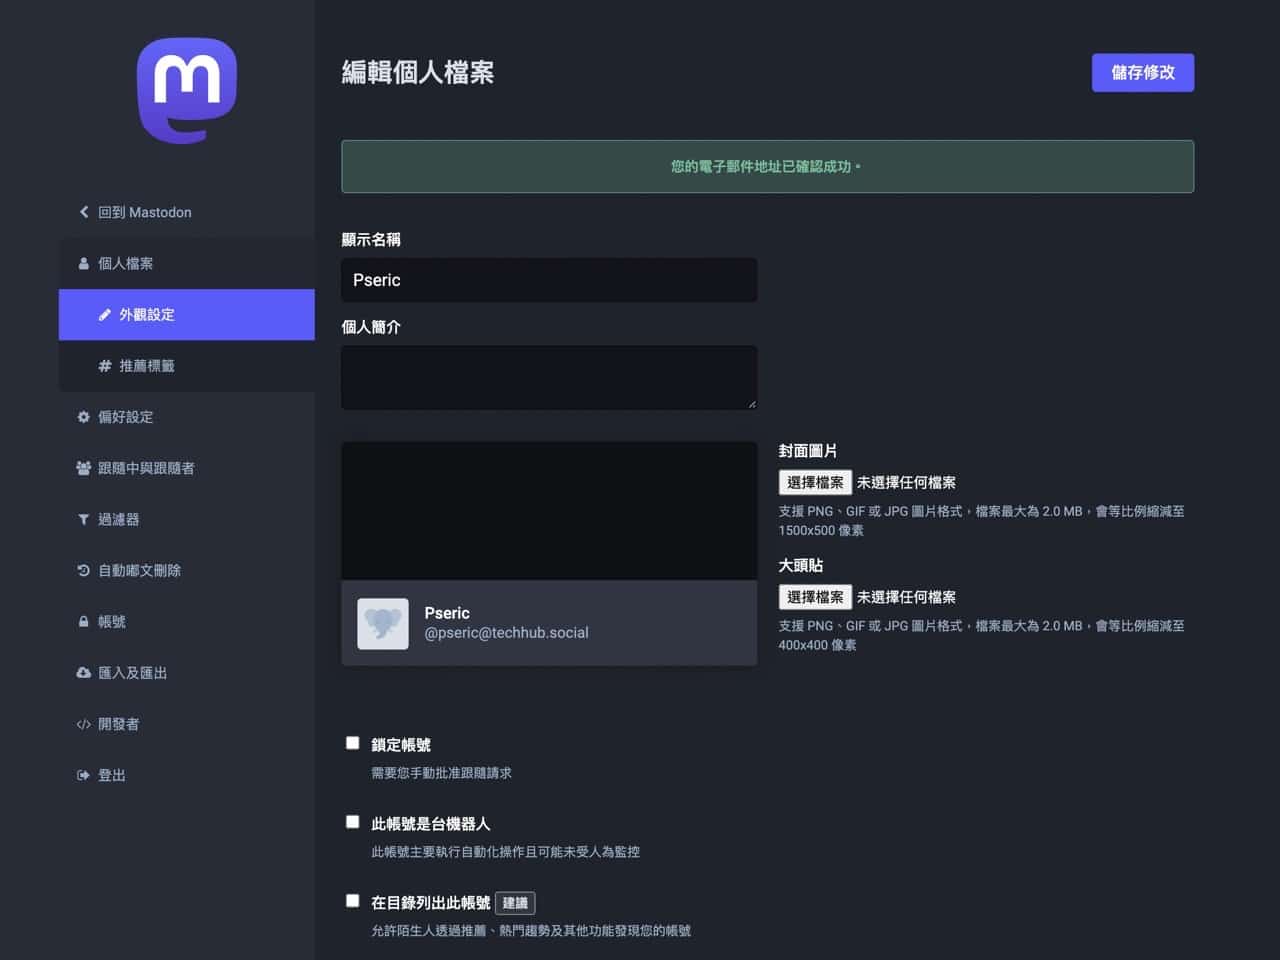Click 登出 to sign out
Viewport: 1280px width, 960px height.
(x=187, y=776)
